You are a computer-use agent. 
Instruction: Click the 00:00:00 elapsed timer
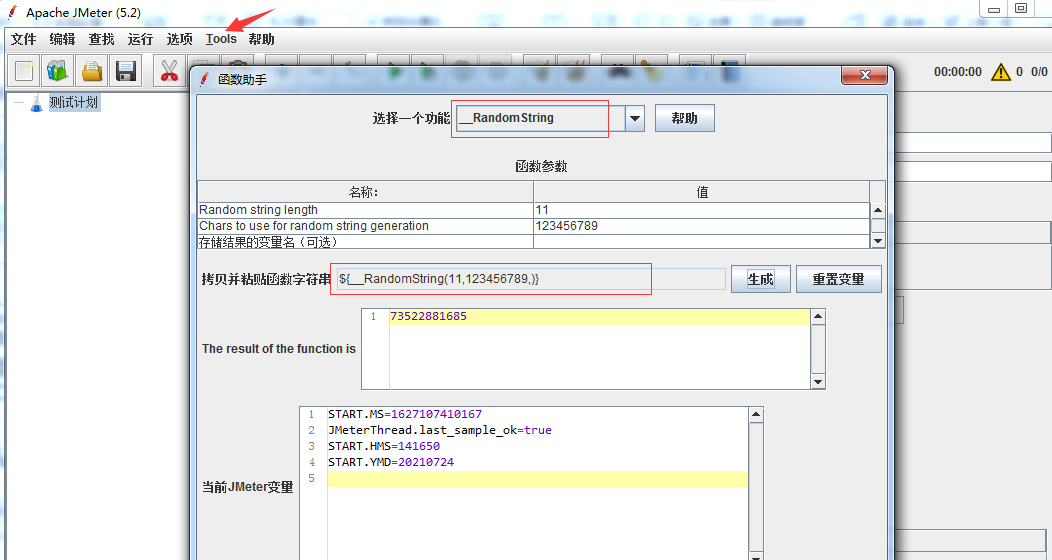(957, 72)
